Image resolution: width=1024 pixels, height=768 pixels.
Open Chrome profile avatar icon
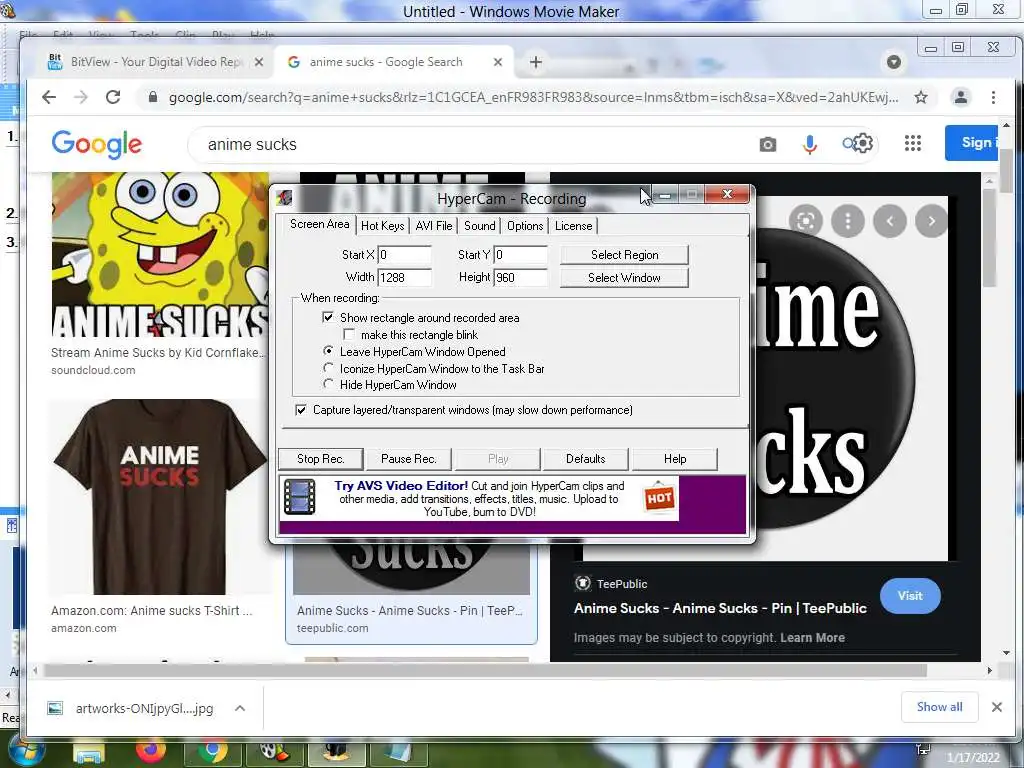tap(961, 97)
